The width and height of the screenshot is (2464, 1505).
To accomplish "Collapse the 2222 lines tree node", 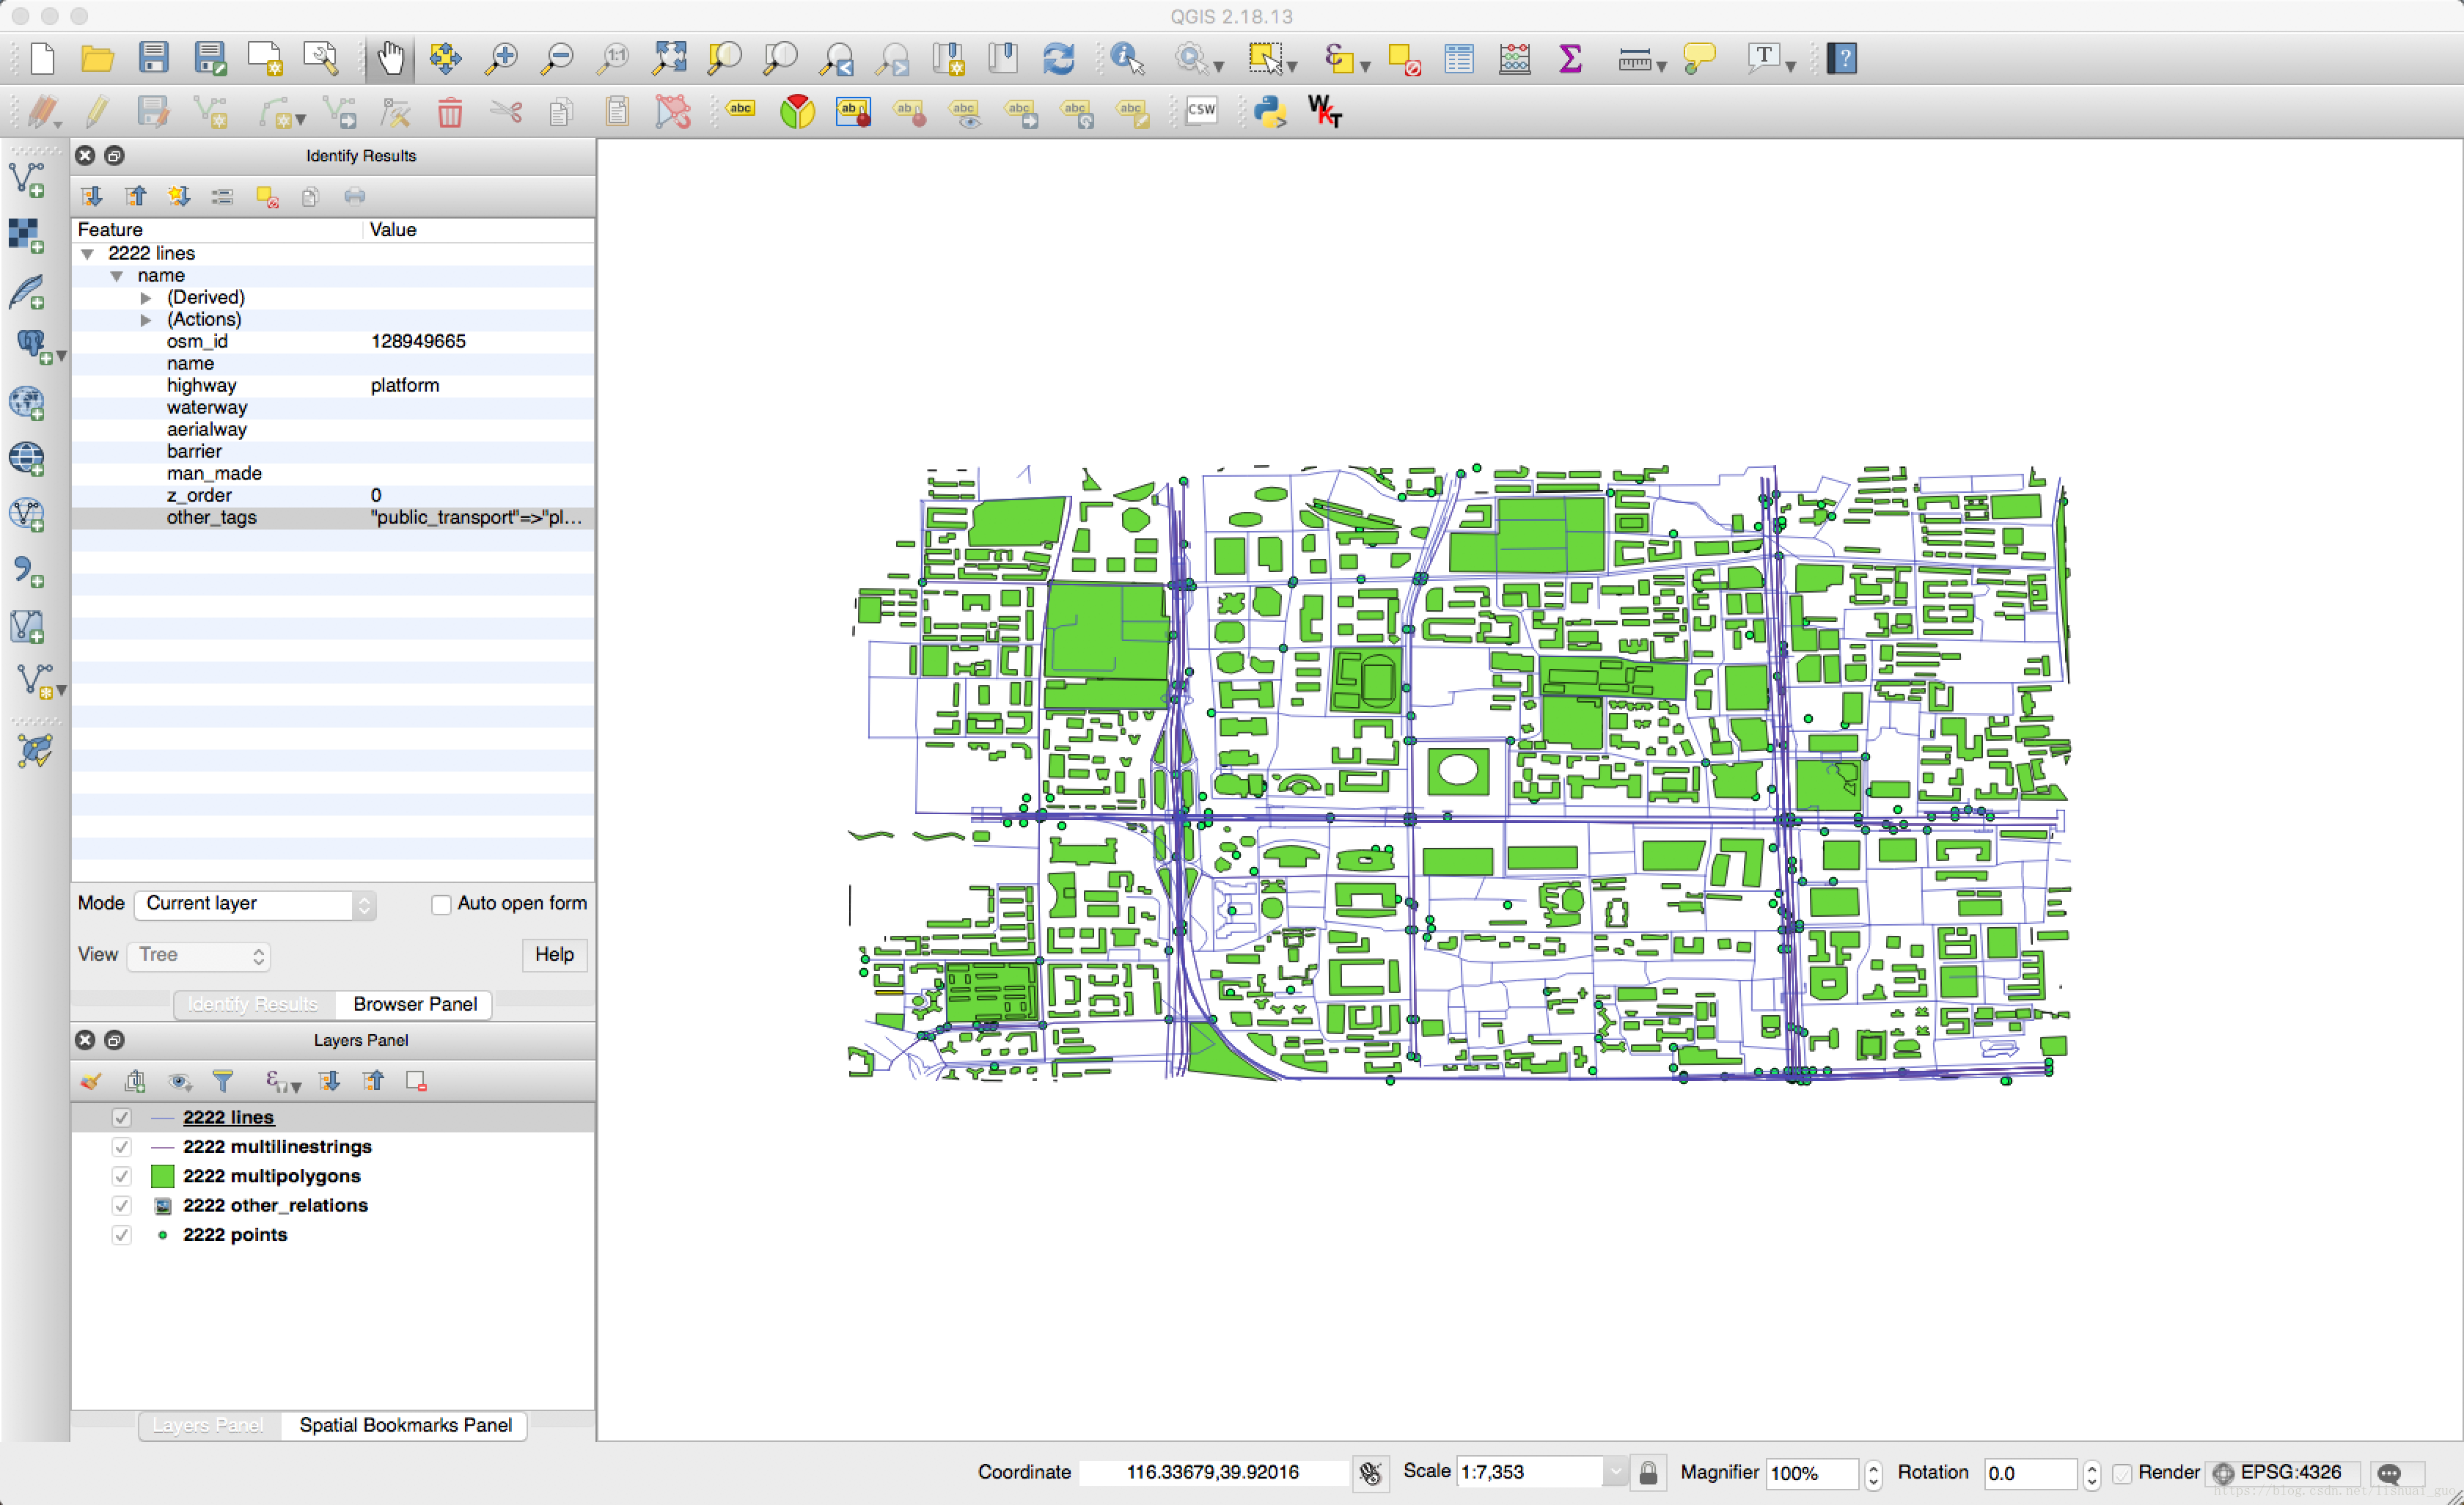I will pyautogui.click(x=87, y=254).
